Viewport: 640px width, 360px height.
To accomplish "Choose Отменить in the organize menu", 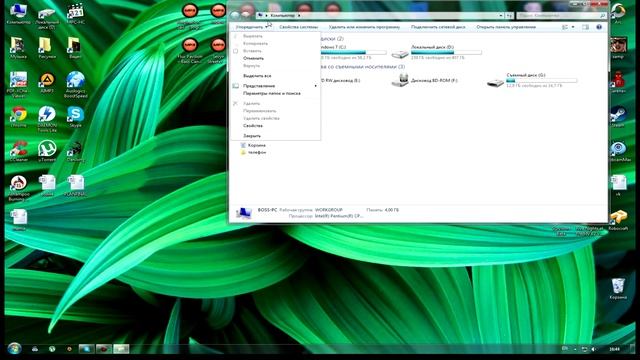I will pos(253,58).
